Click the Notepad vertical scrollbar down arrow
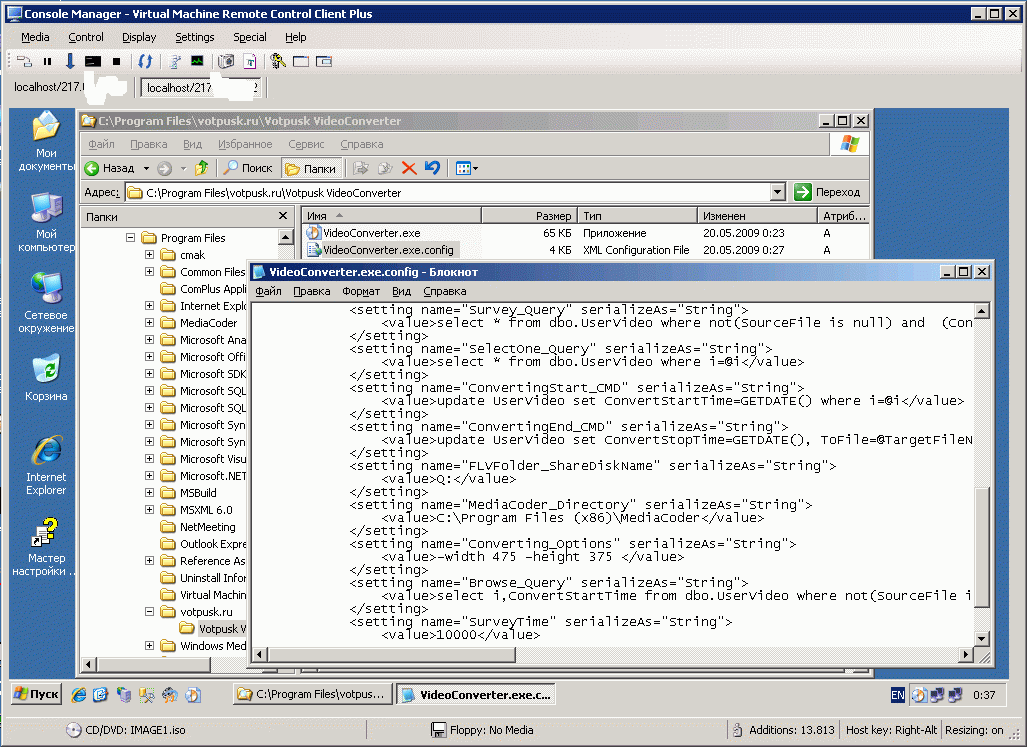The height and width of the screenshot is (747, 1027). pyautogui.click(x=981, y=639)
